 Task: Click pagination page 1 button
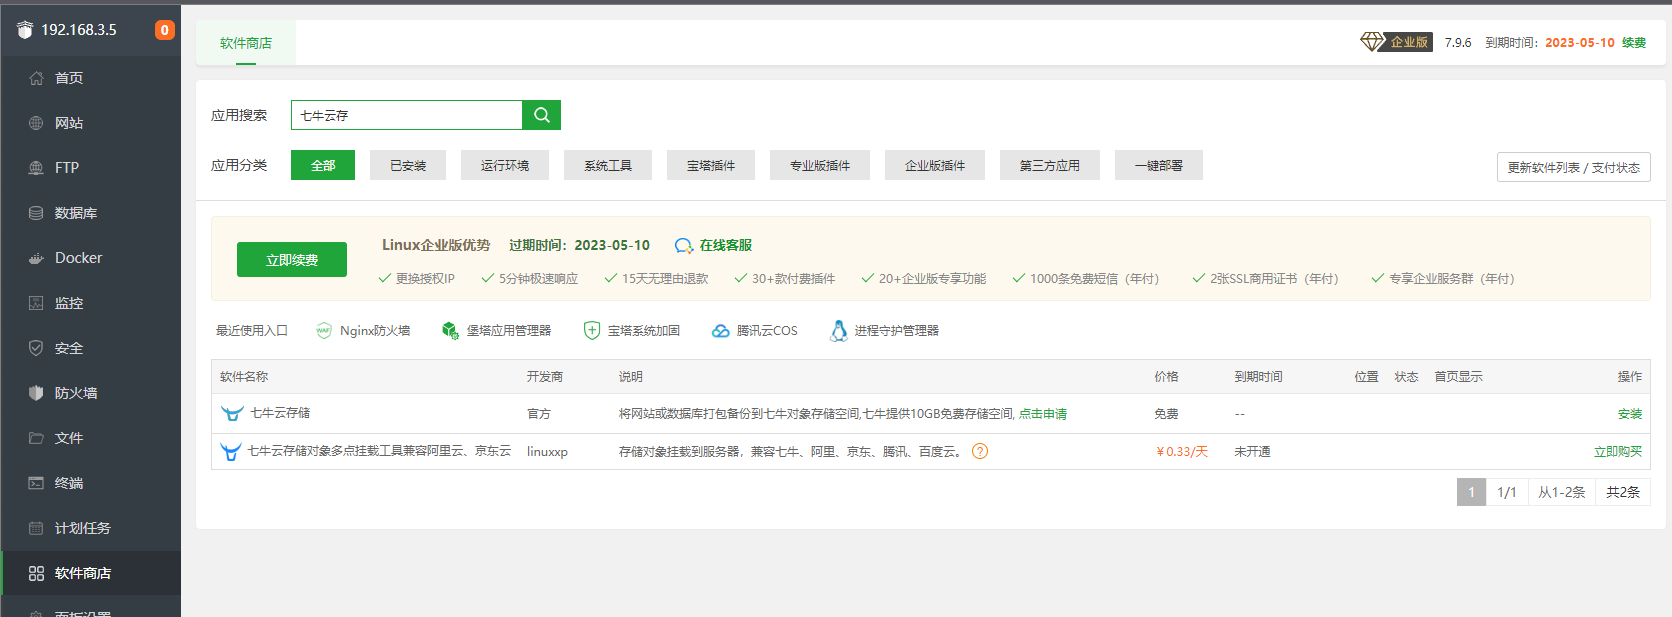click(x=1471, y=492)
